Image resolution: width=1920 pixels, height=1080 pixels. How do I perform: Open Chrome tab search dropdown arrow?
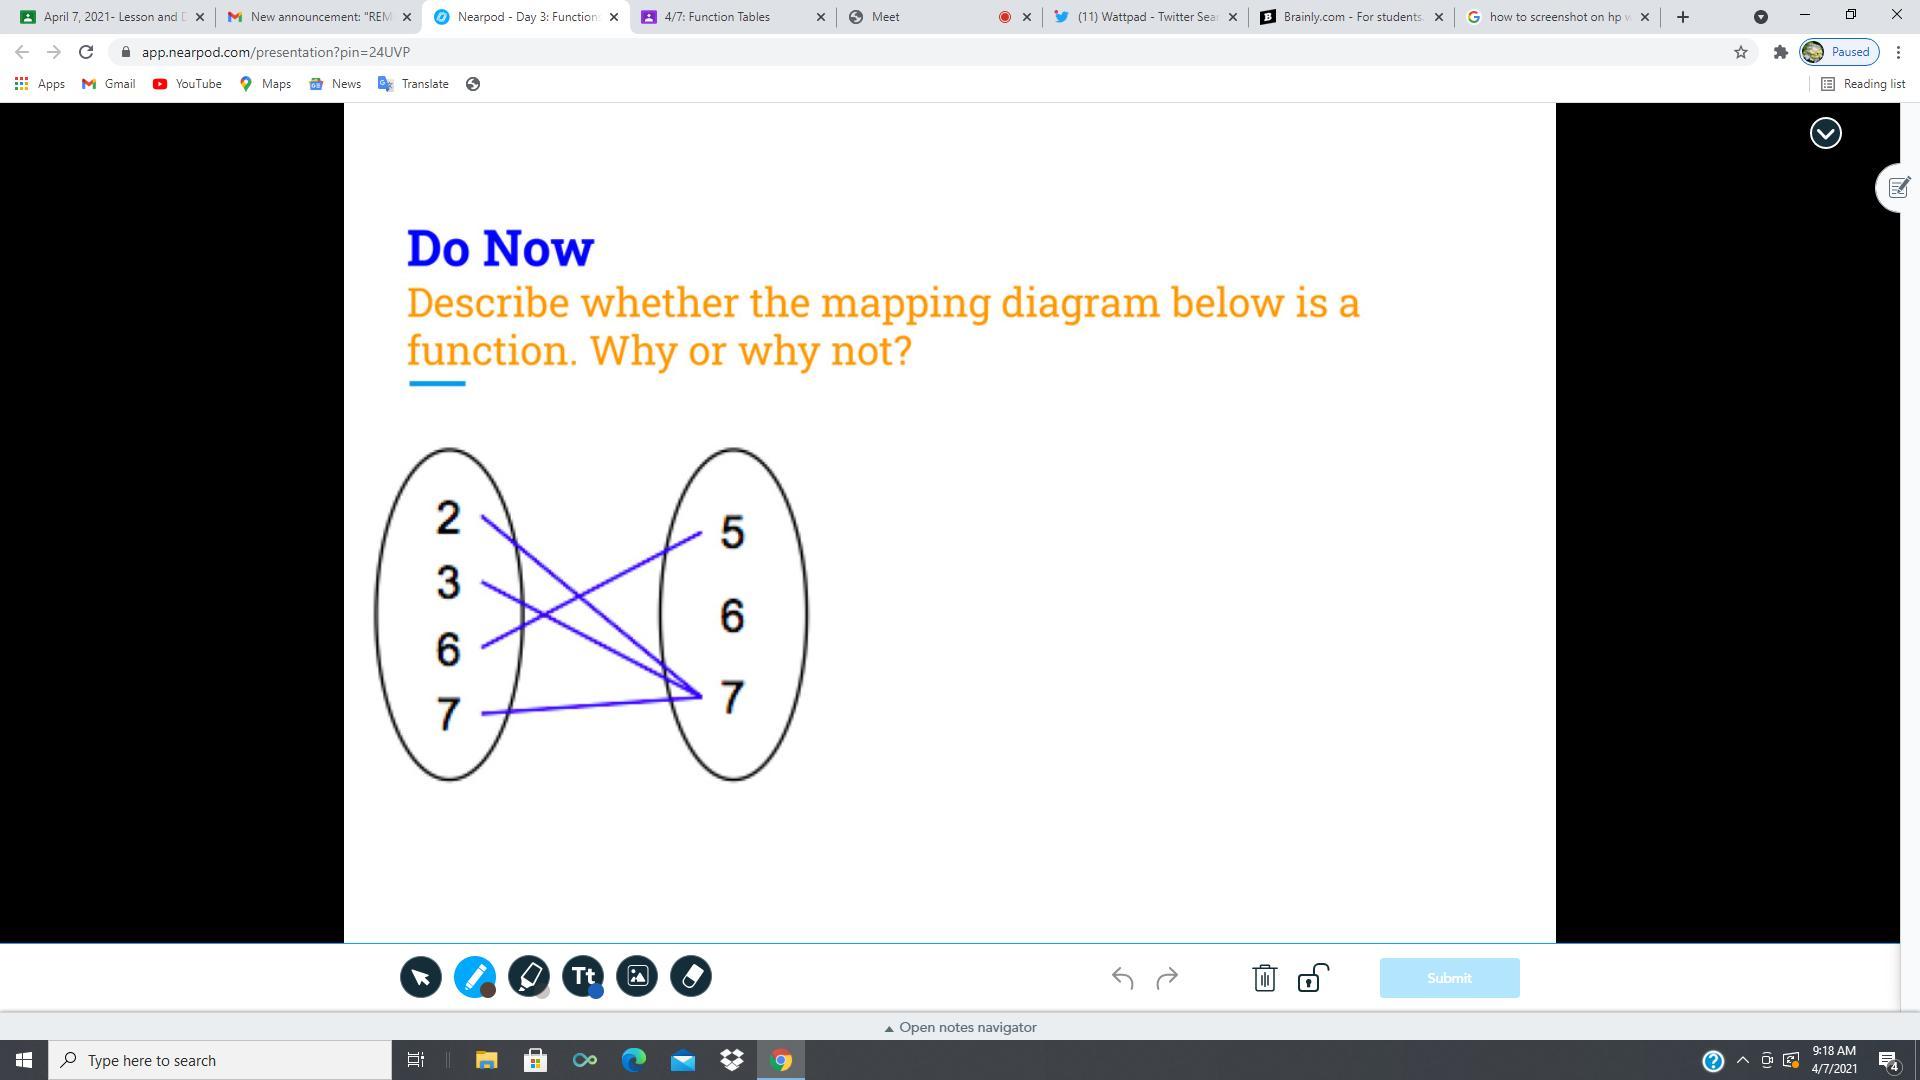coord(1761,17)
